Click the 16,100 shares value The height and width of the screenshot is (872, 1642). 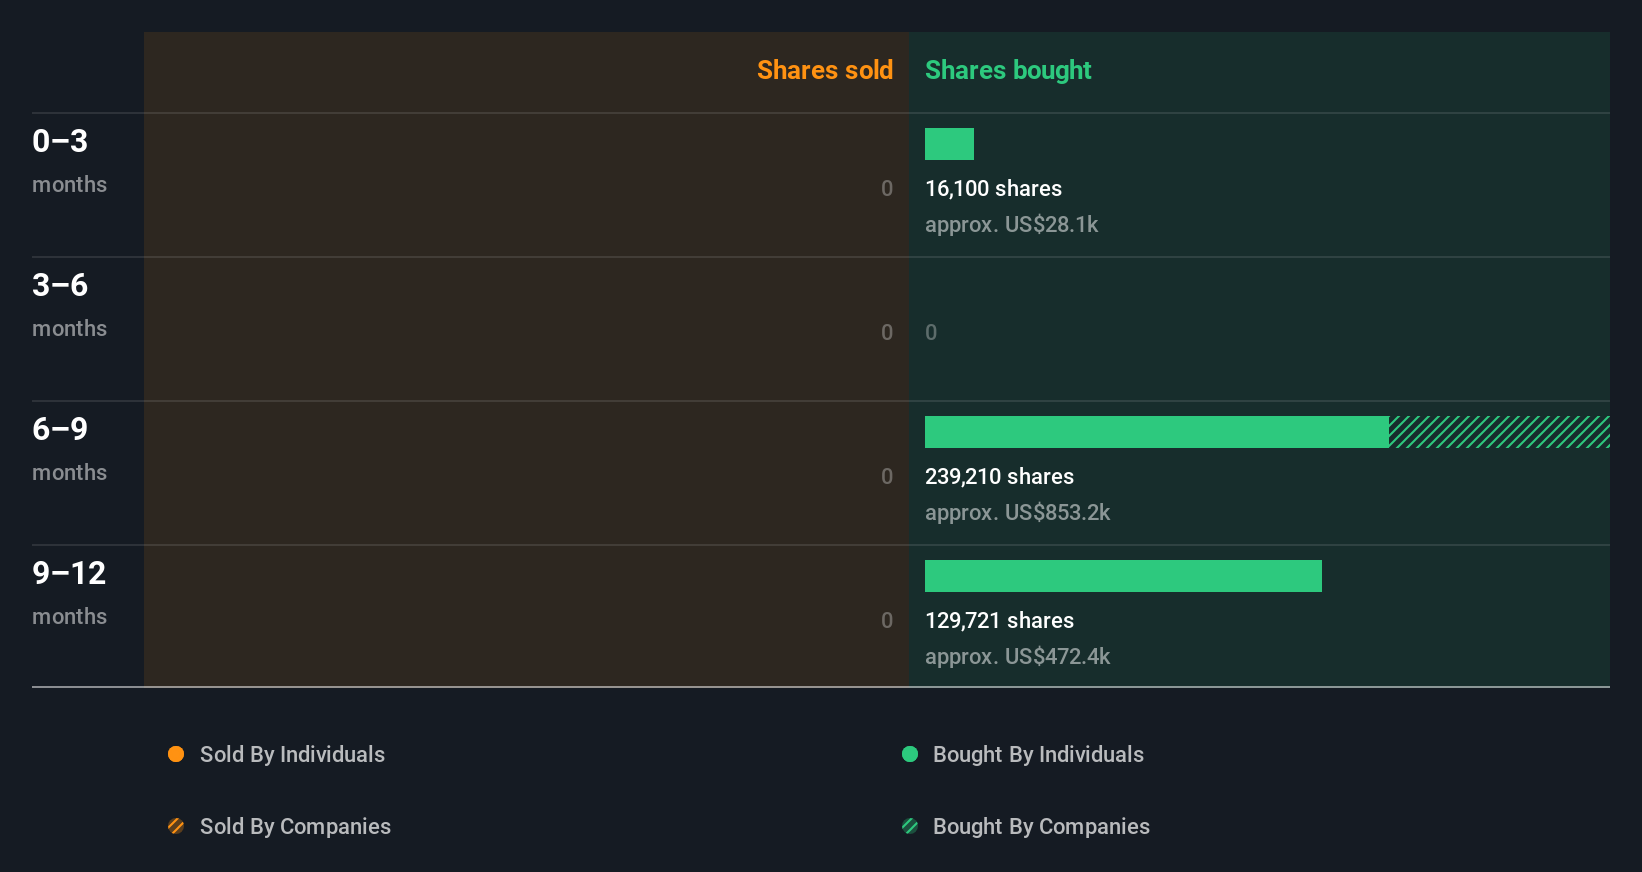point(993,188)
